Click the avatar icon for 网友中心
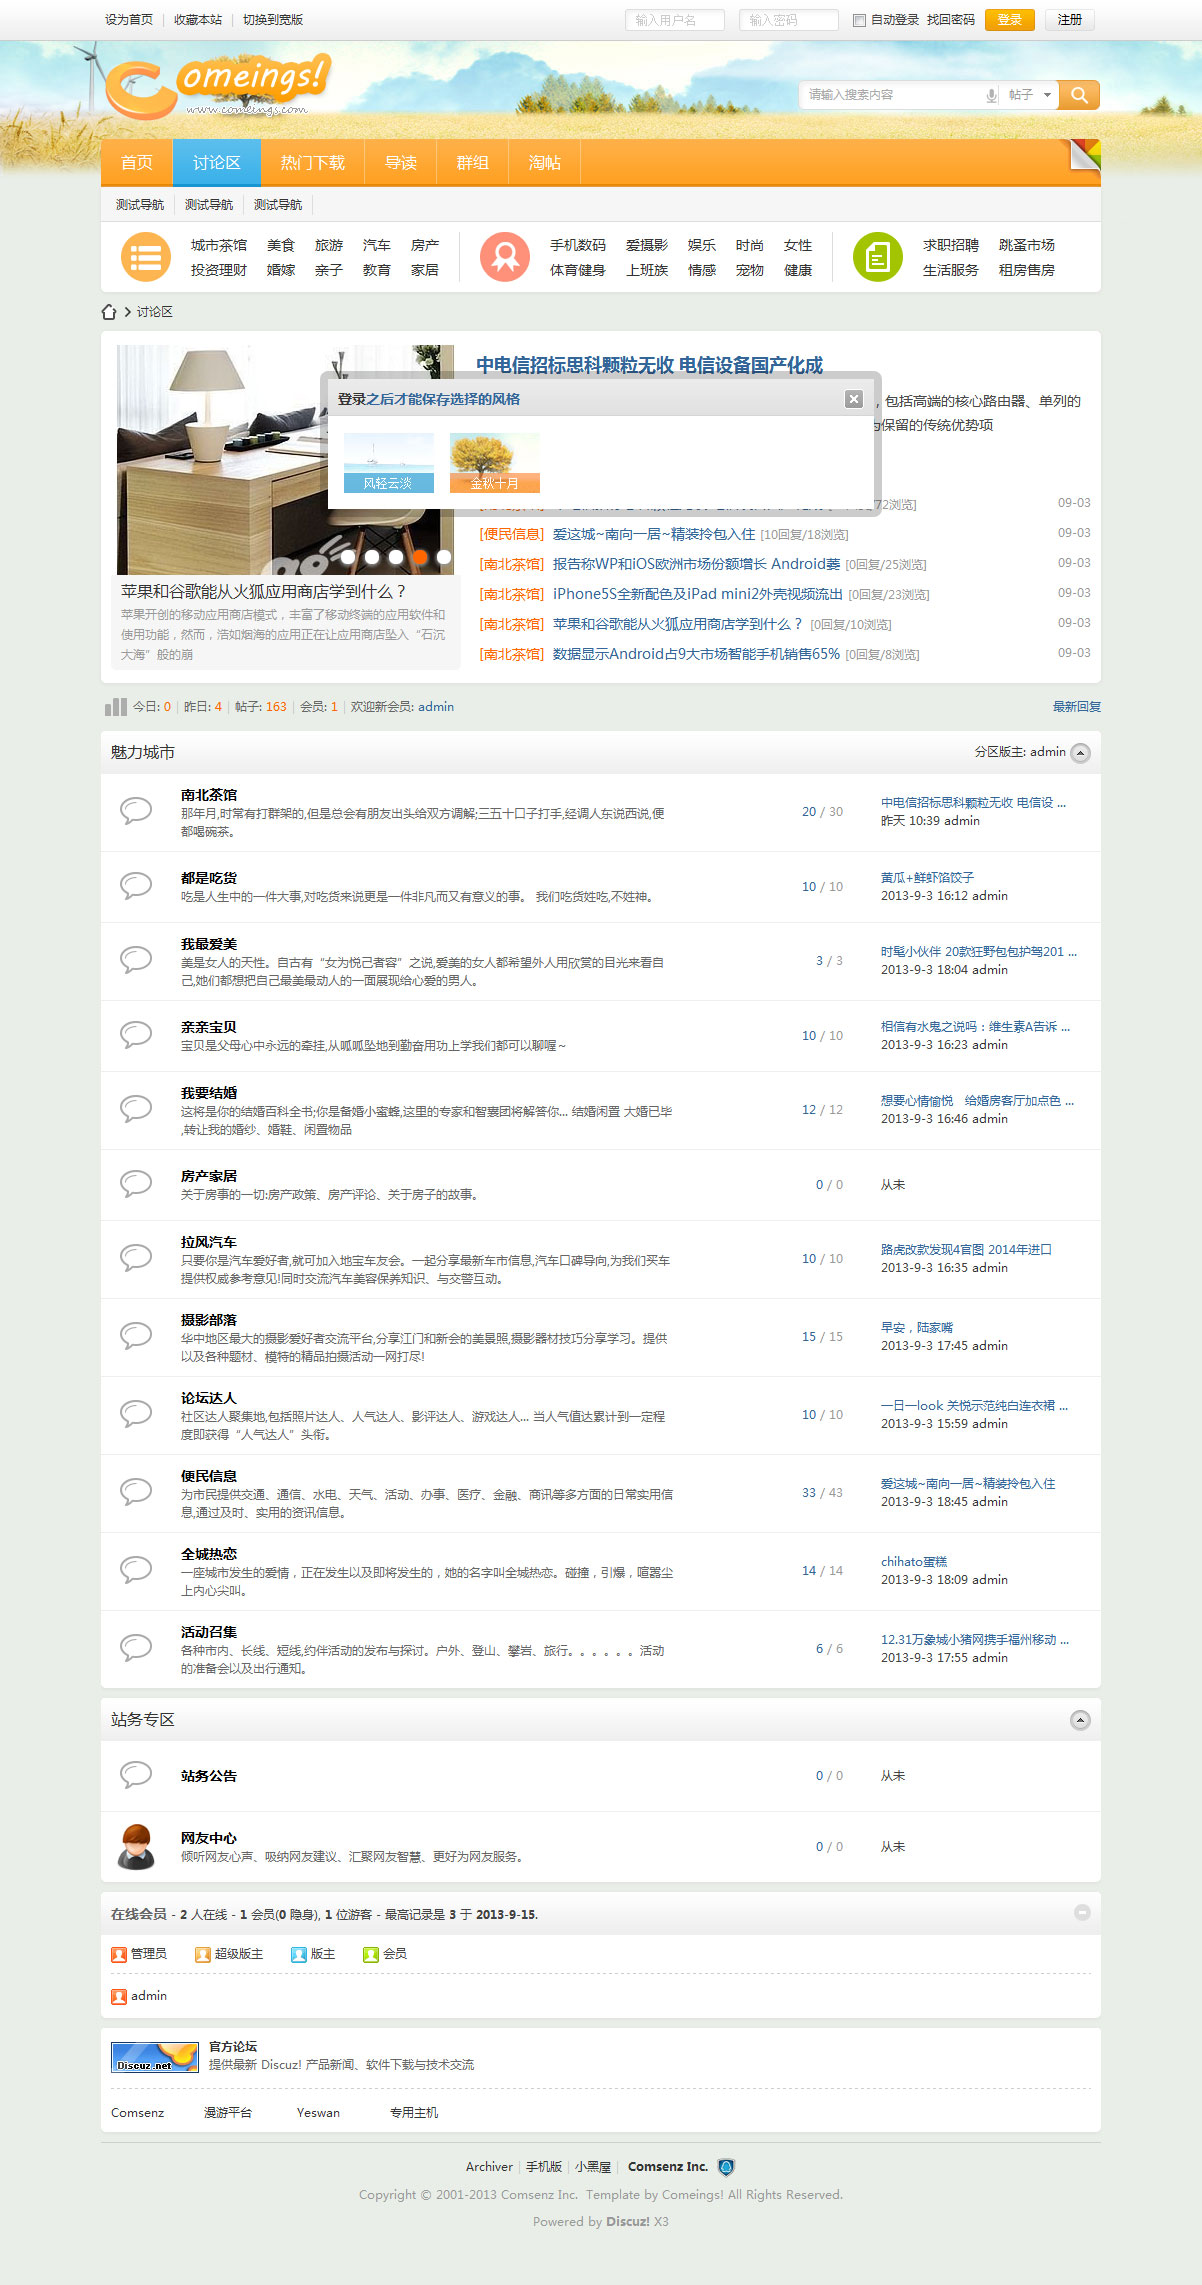 (136, 1846)
